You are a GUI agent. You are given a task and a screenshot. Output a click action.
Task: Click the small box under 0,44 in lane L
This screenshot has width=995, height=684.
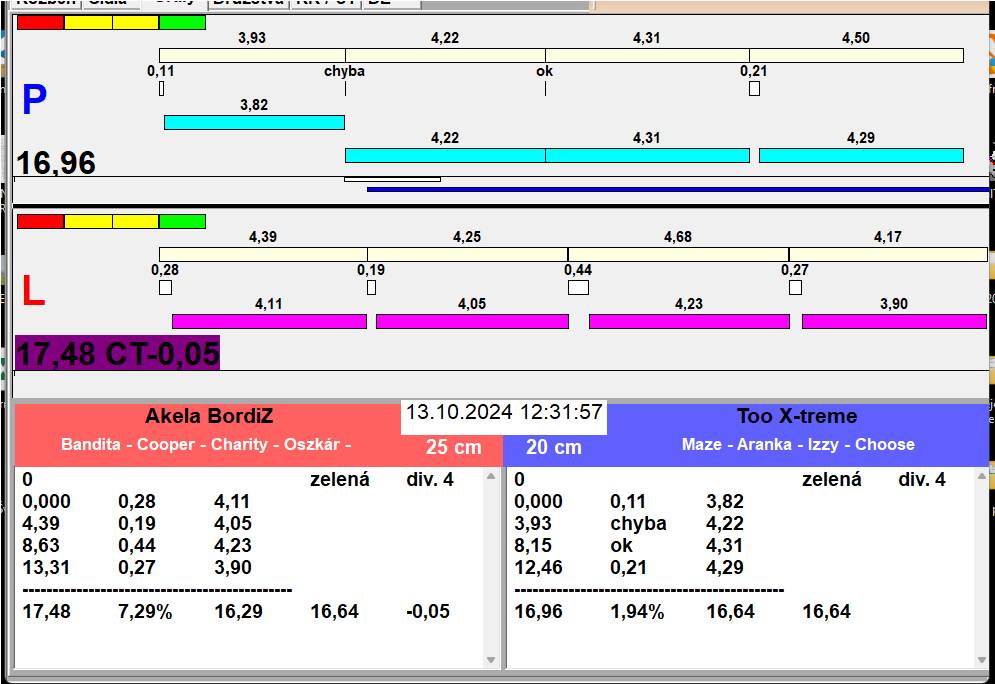[578, 287]
